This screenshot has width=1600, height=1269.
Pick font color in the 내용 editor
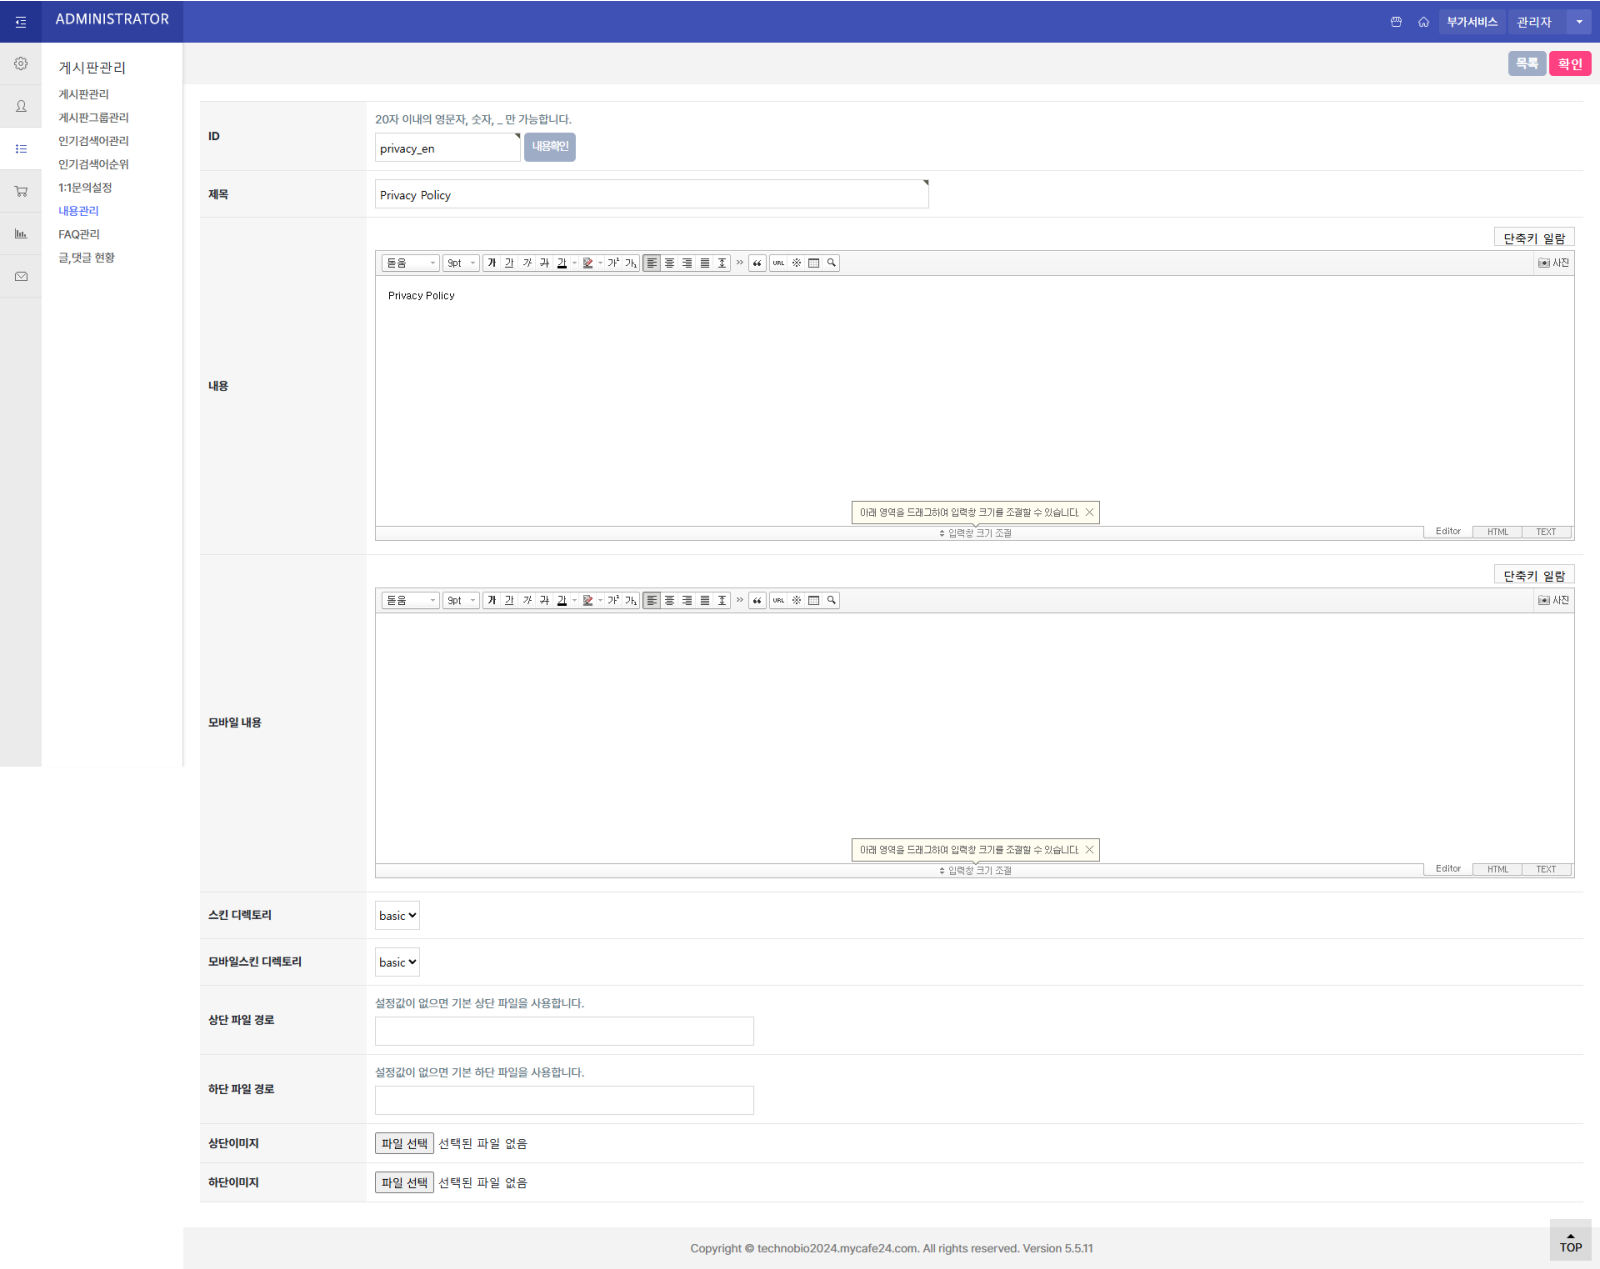[562, 263]
